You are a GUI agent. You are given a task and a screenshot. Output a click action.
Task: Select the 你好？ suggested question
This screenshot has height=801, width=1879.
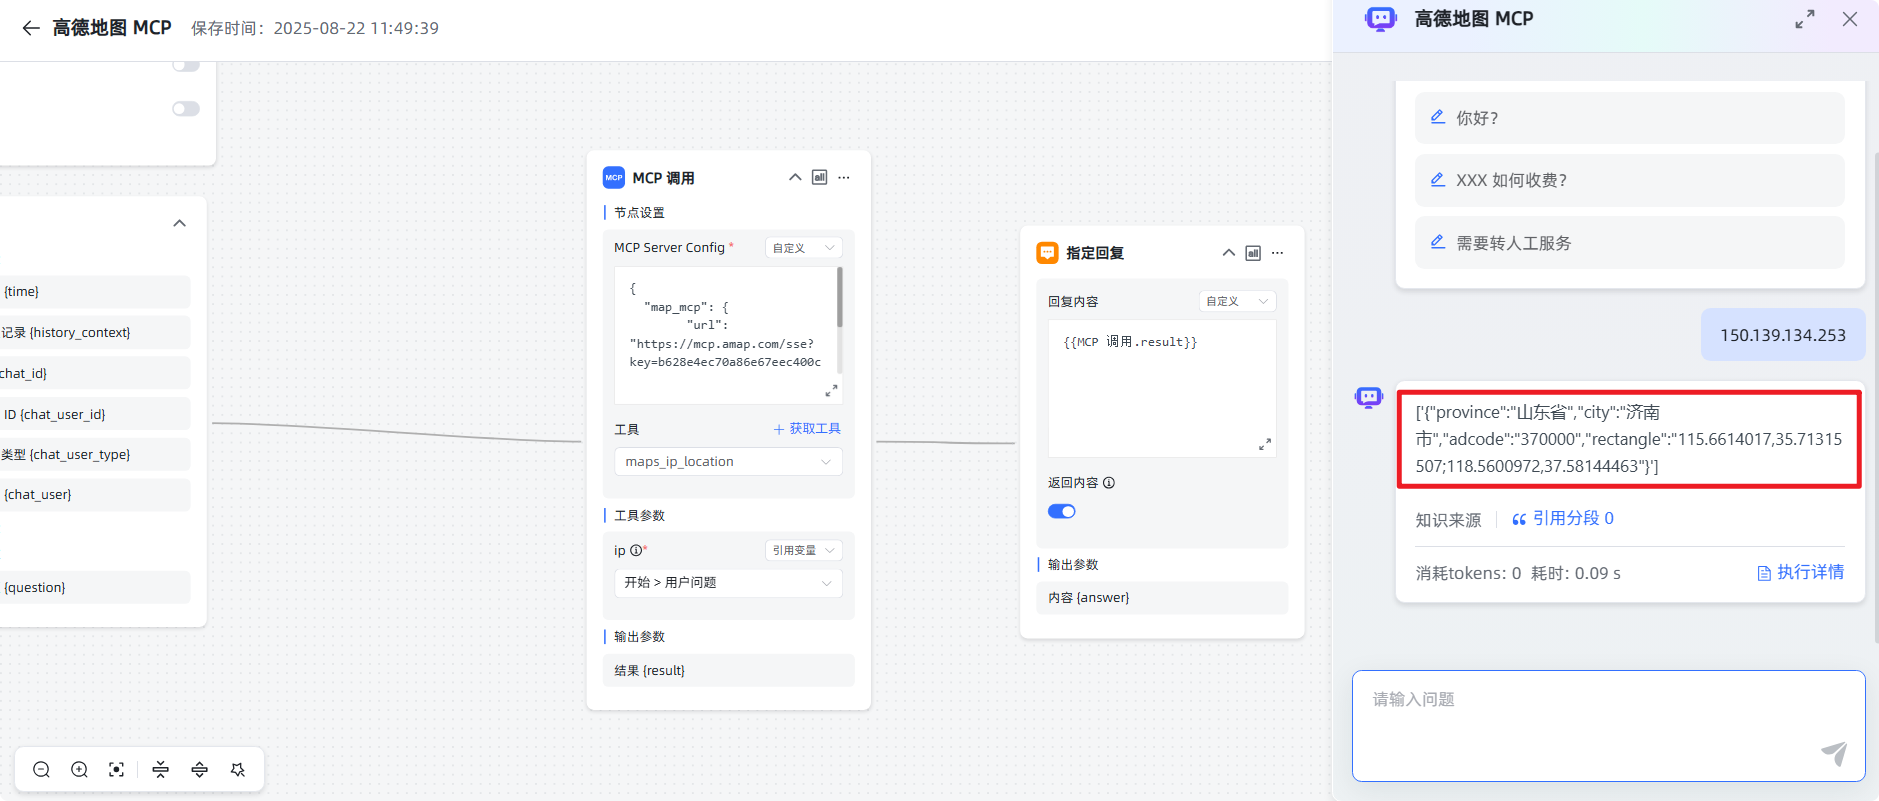[1630, 118]
